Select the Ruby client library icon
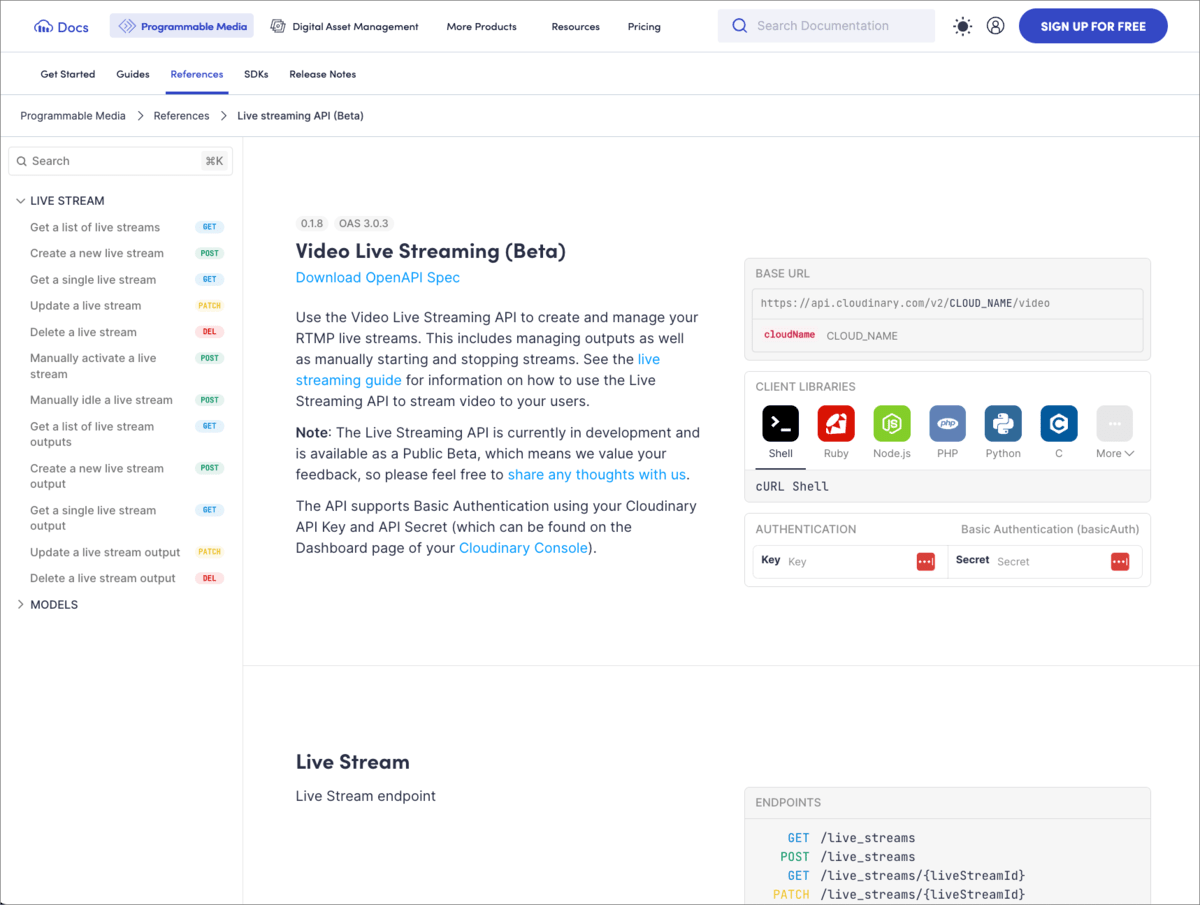Image resolution: width=1200 pixels, height=905 pixels. pos(836,423)
